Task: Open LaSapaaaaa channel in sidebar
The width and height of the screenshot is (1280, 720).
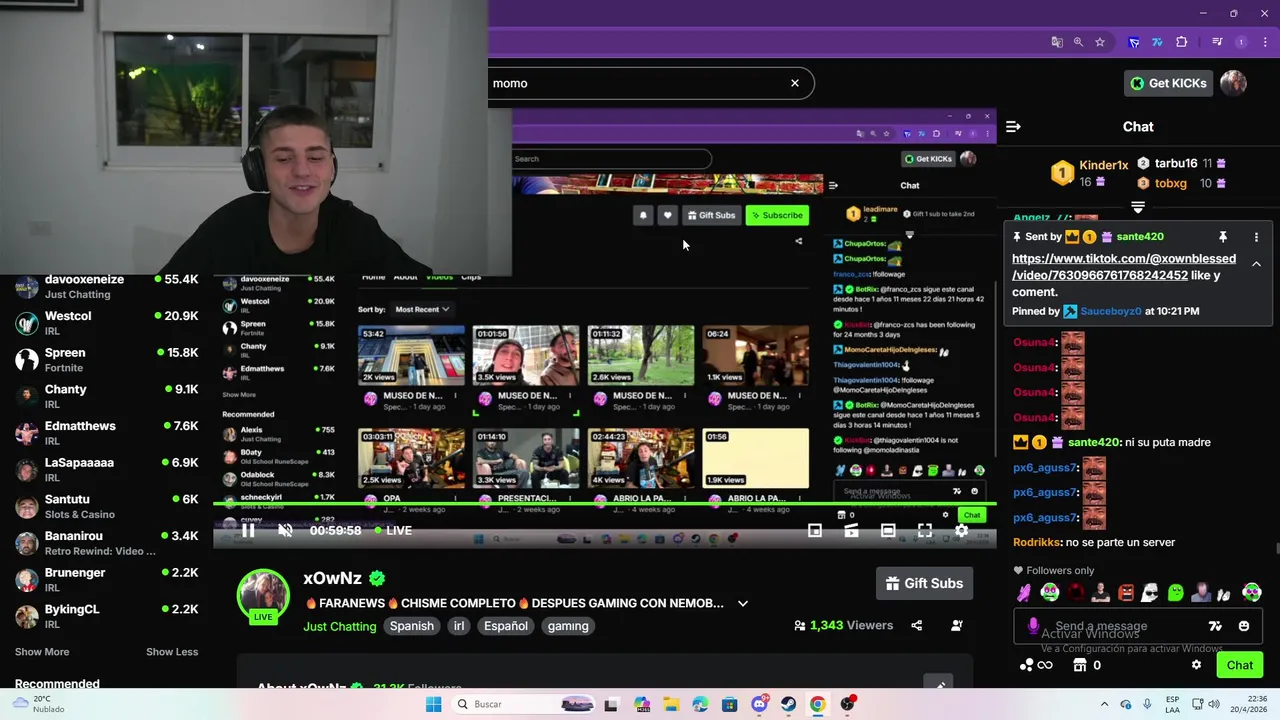Action: [106, 470]
